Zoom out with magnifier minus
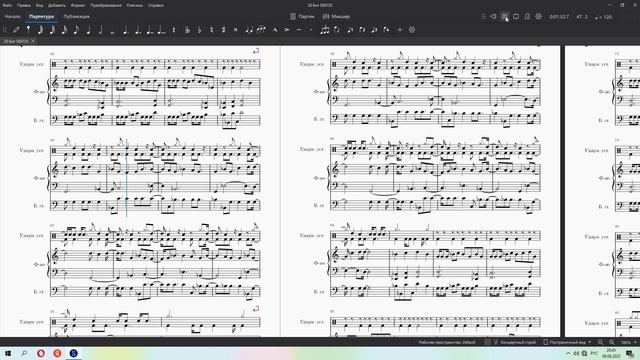Image resolution: width=640 pixels, height=360 pixels. click(600, 342)
